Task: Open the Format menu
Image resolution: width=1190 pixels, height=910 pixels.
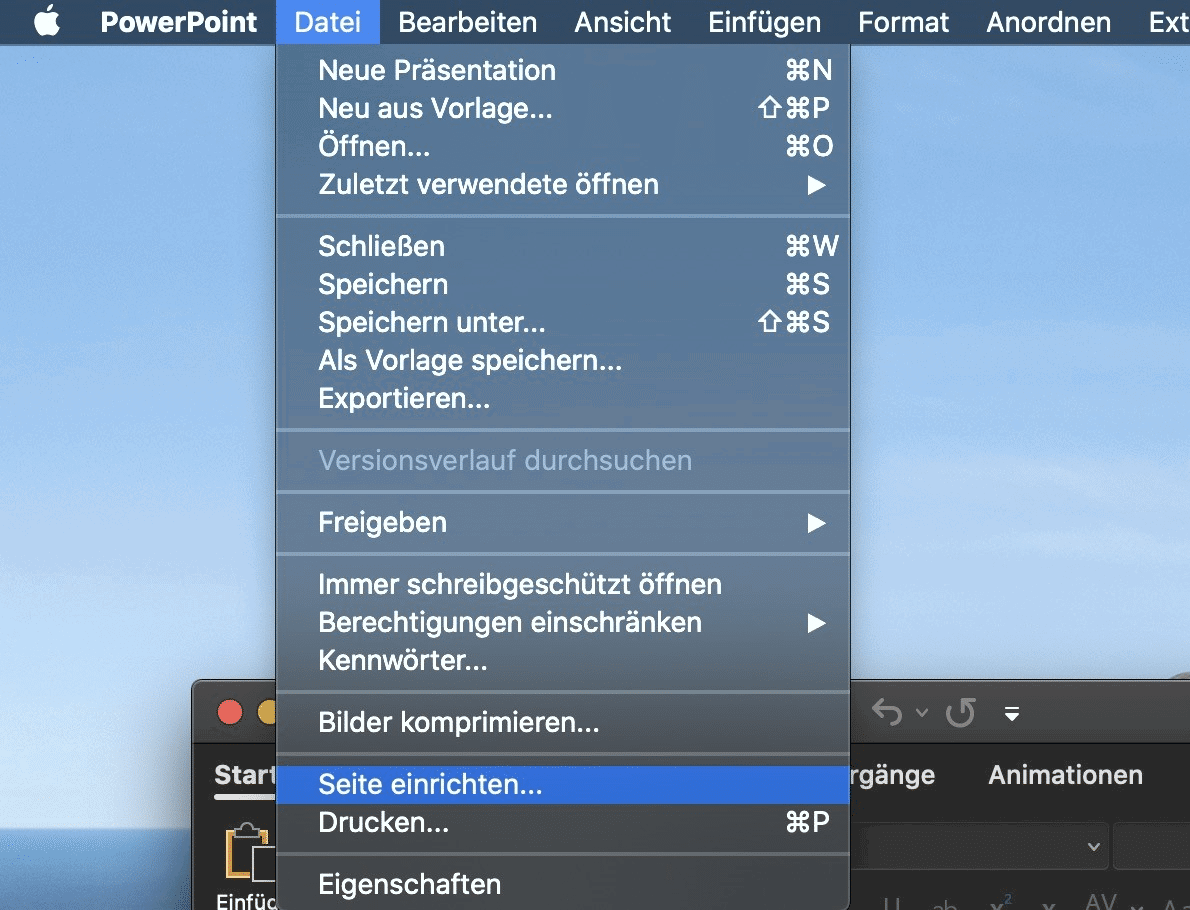Action: click(x=903, y=22)
